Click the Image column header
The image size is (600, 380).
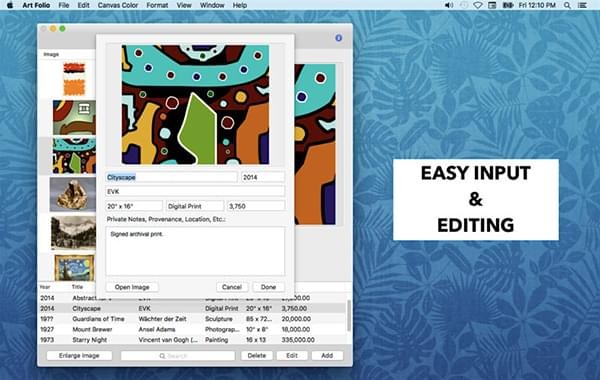pyautogui.click(x=51, y=54)
